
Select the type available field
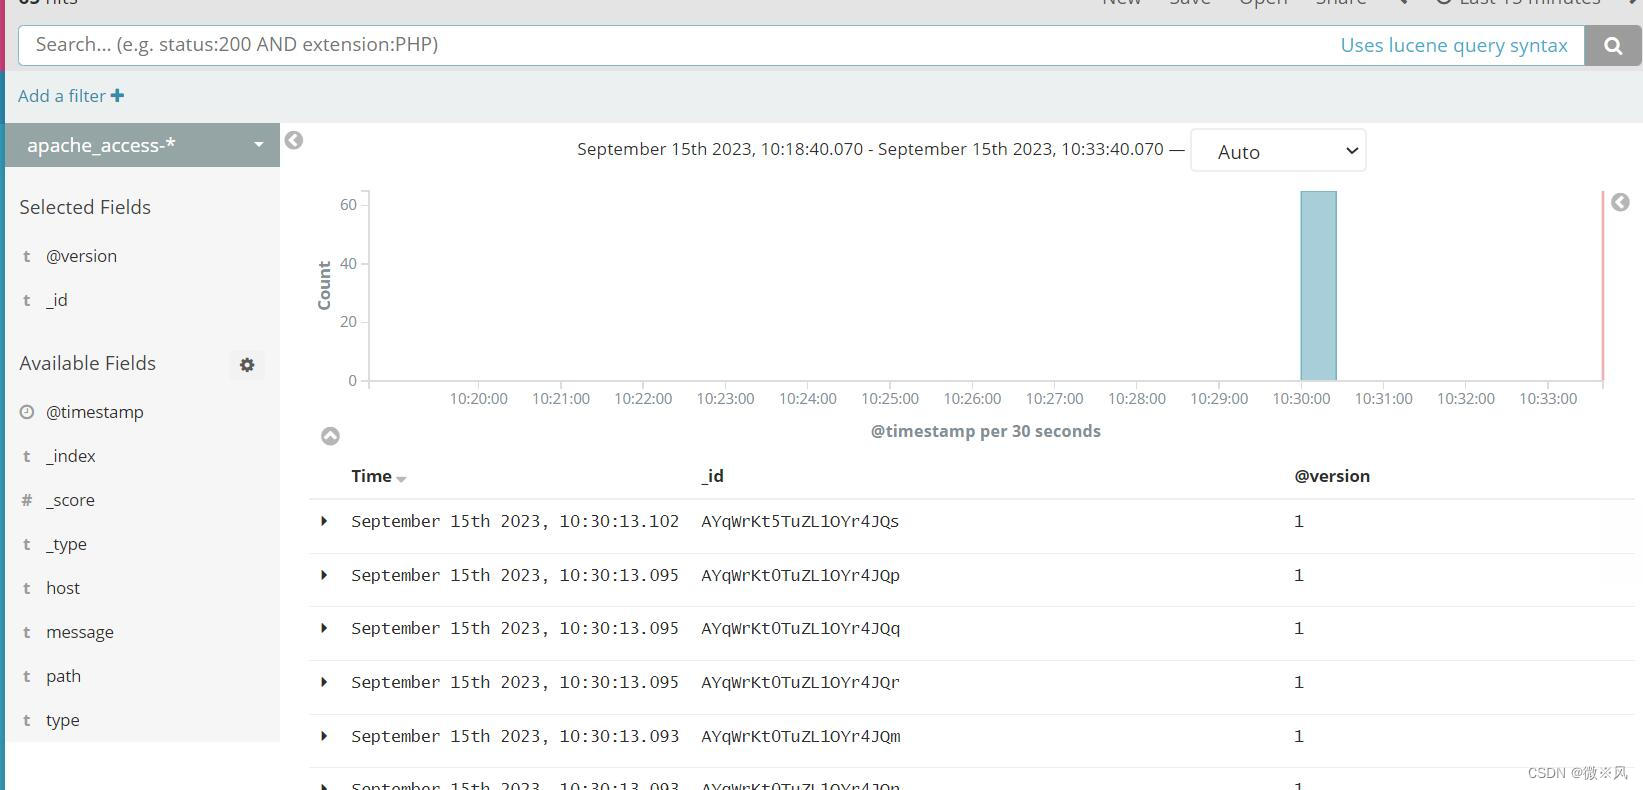coord(62,720)
